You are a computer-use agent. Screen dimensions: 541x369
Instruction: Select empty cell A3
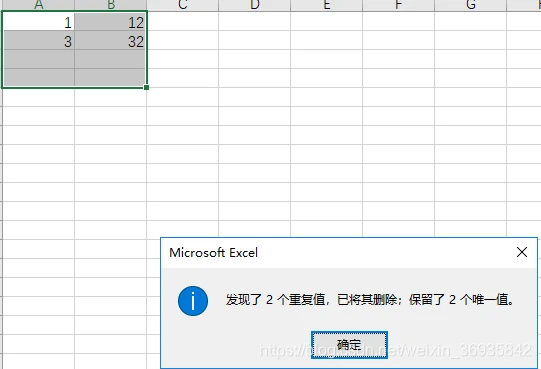pos(38,59)
